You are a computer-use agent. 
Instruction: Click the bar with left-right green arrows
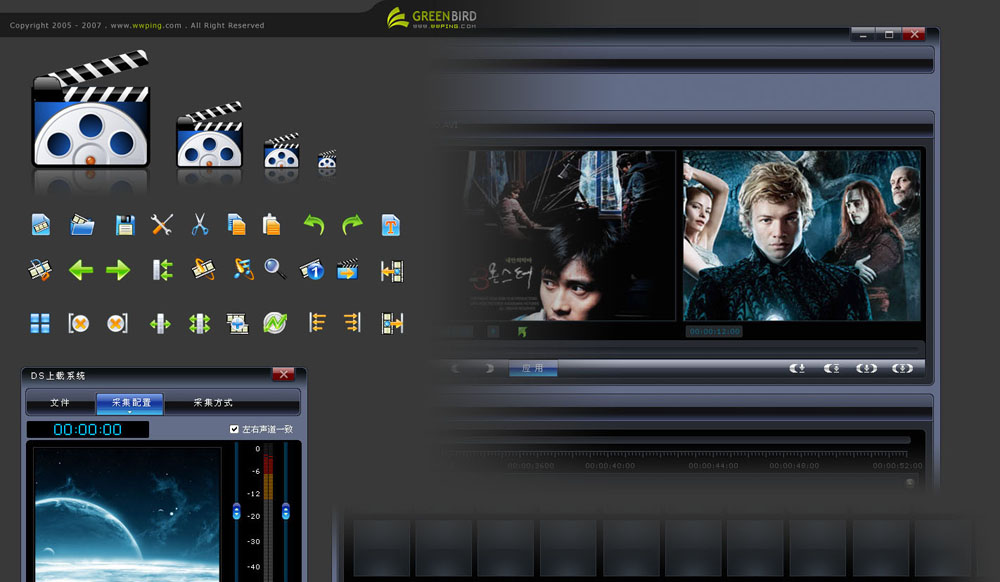pos(160,324)
